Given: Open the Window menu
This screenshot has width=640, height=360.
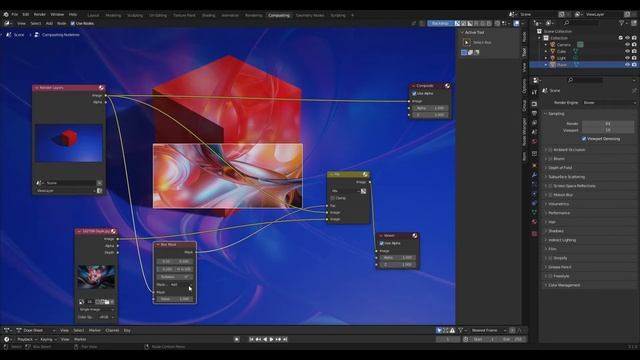Looking at the screenshot, I should click(57, 14).
